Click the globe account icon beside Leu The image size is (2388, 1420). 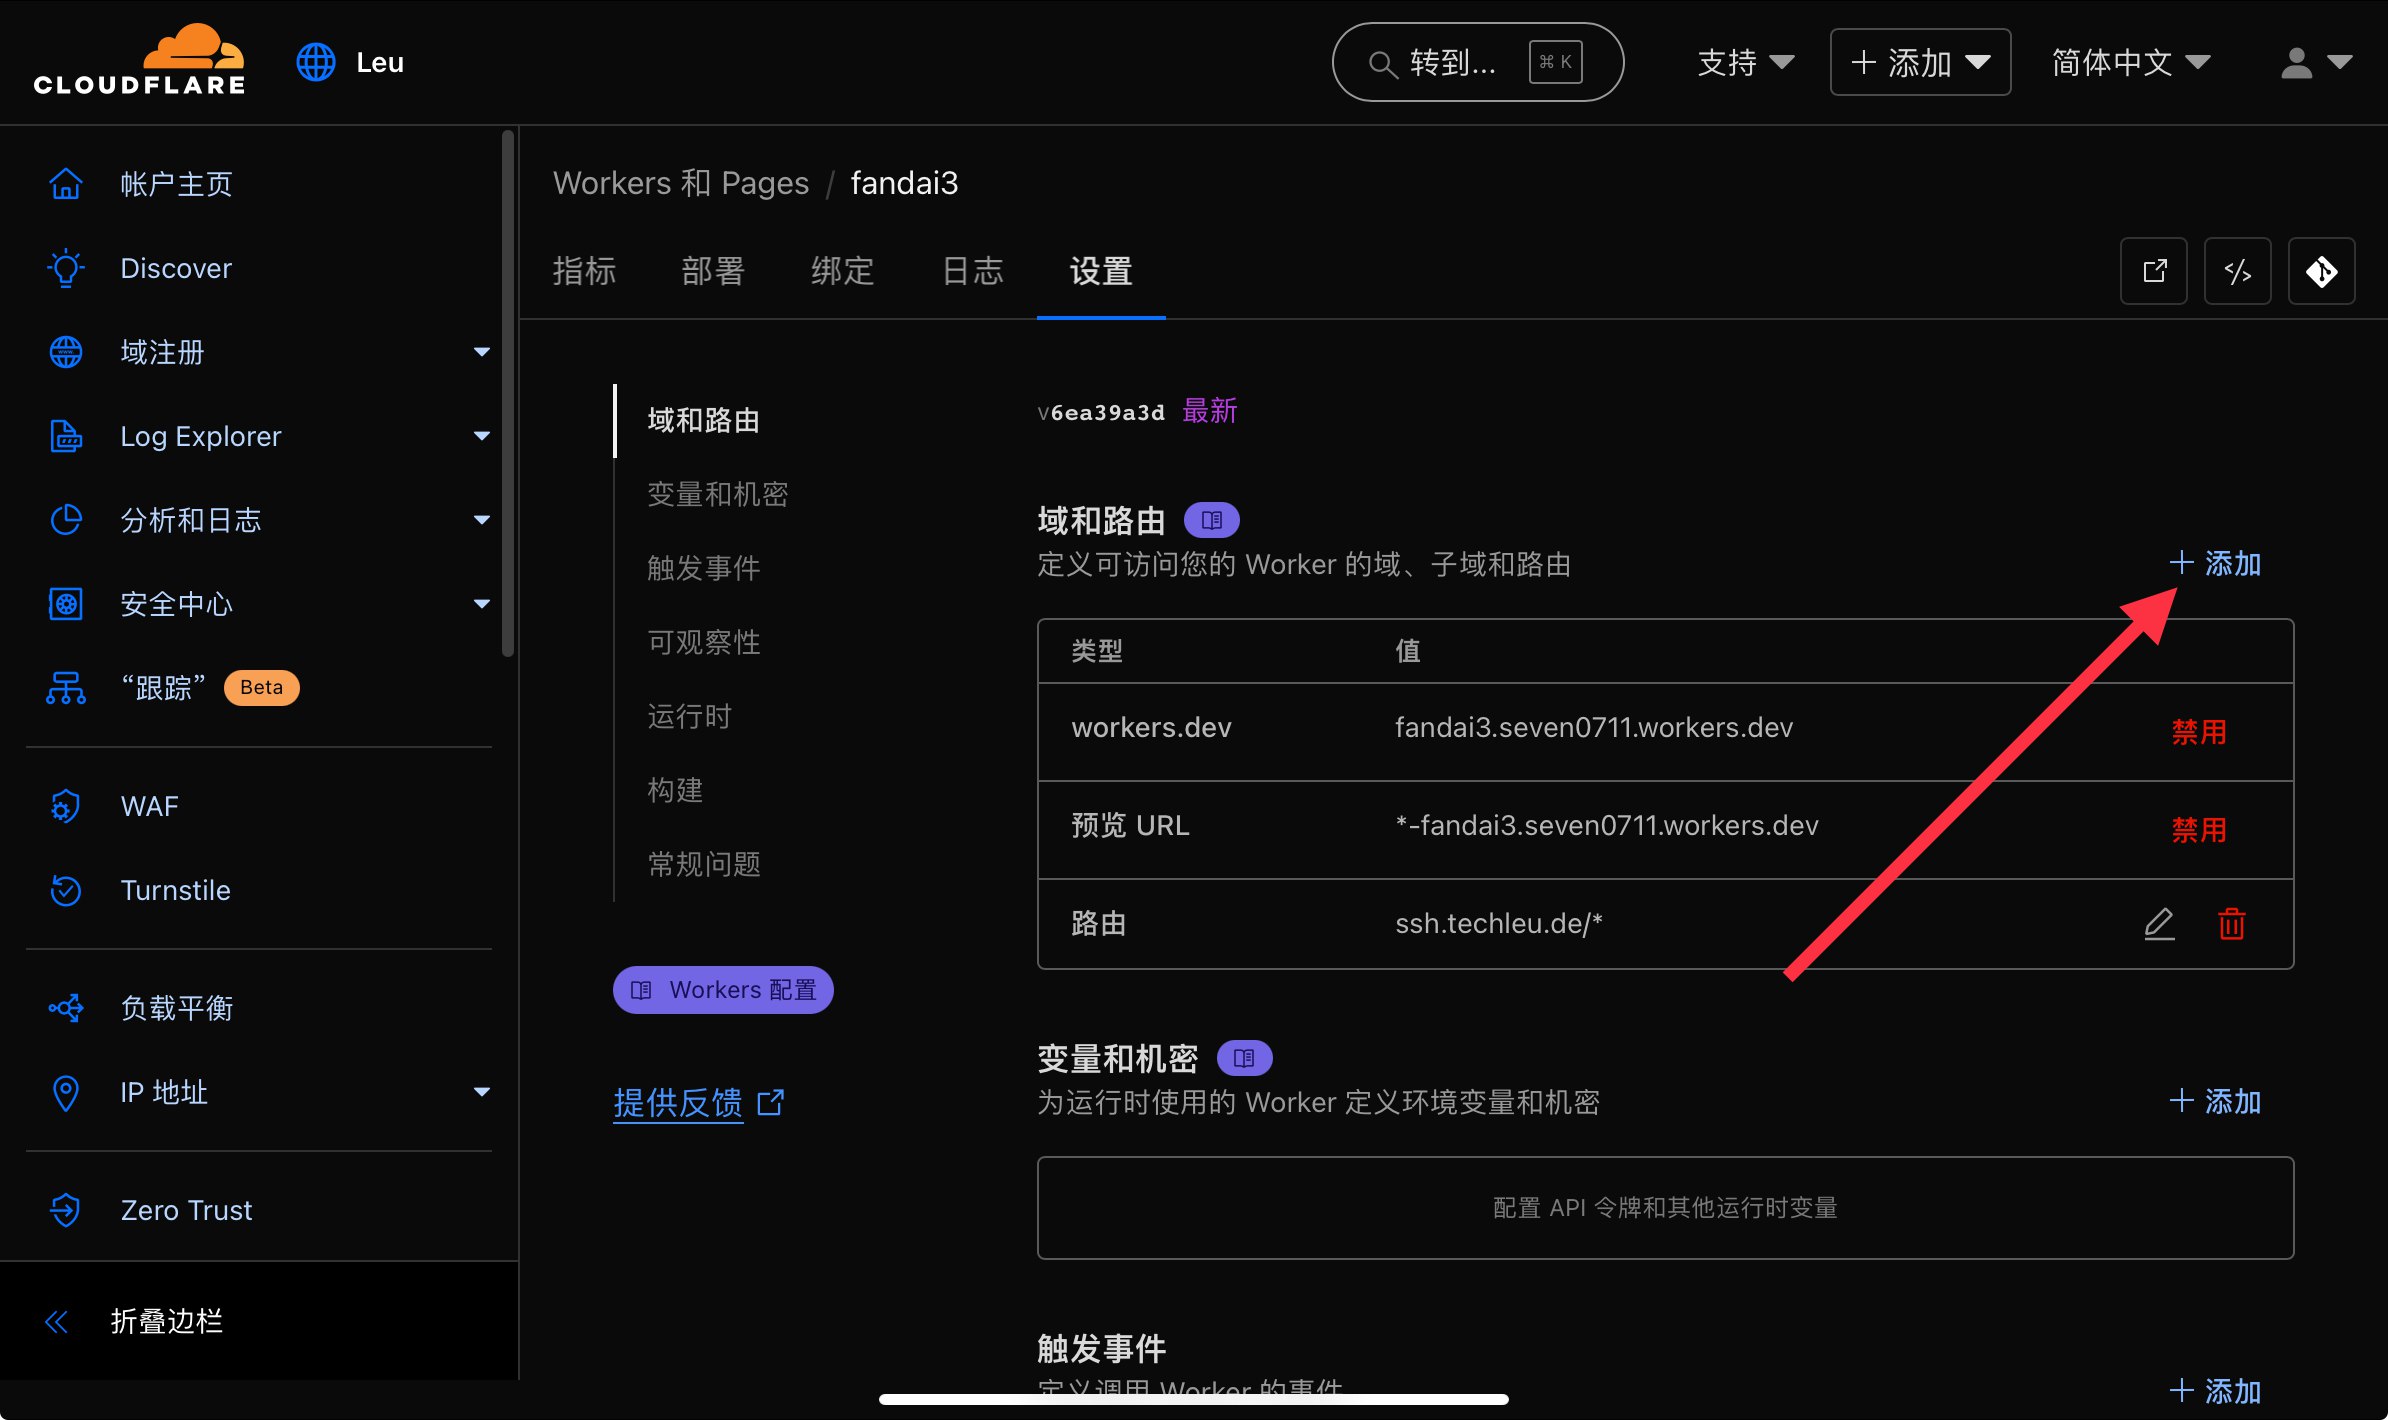[316, 62]
